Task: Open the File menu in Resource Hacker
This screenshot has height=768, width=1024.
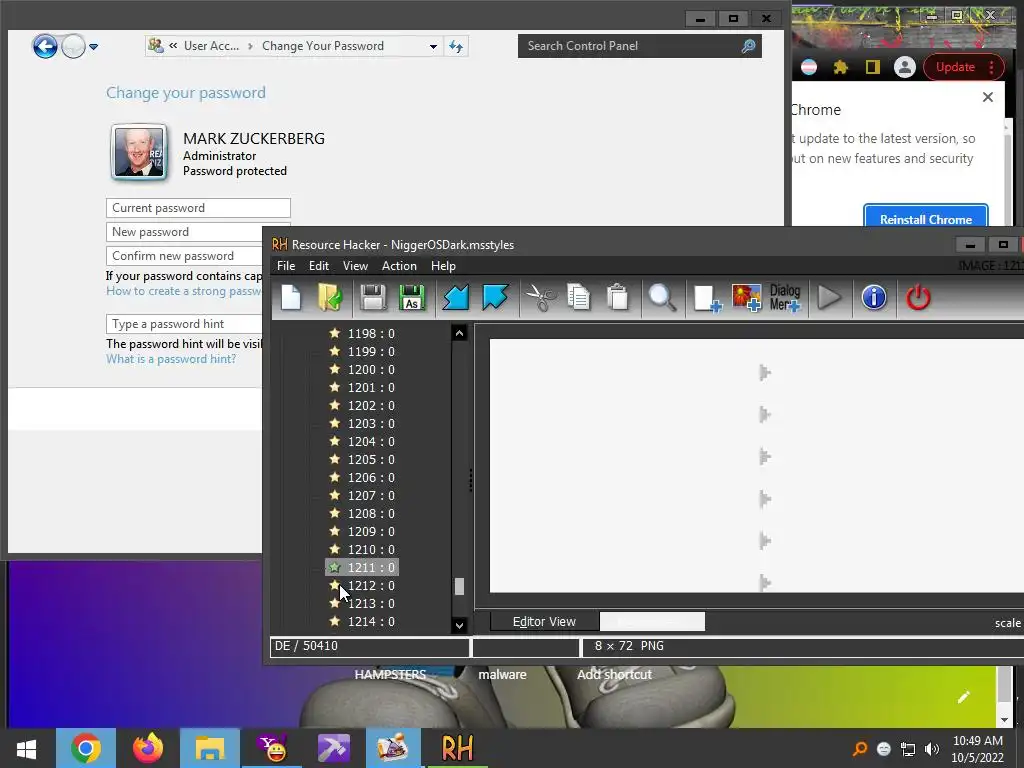Action: [x=286, y=266]
